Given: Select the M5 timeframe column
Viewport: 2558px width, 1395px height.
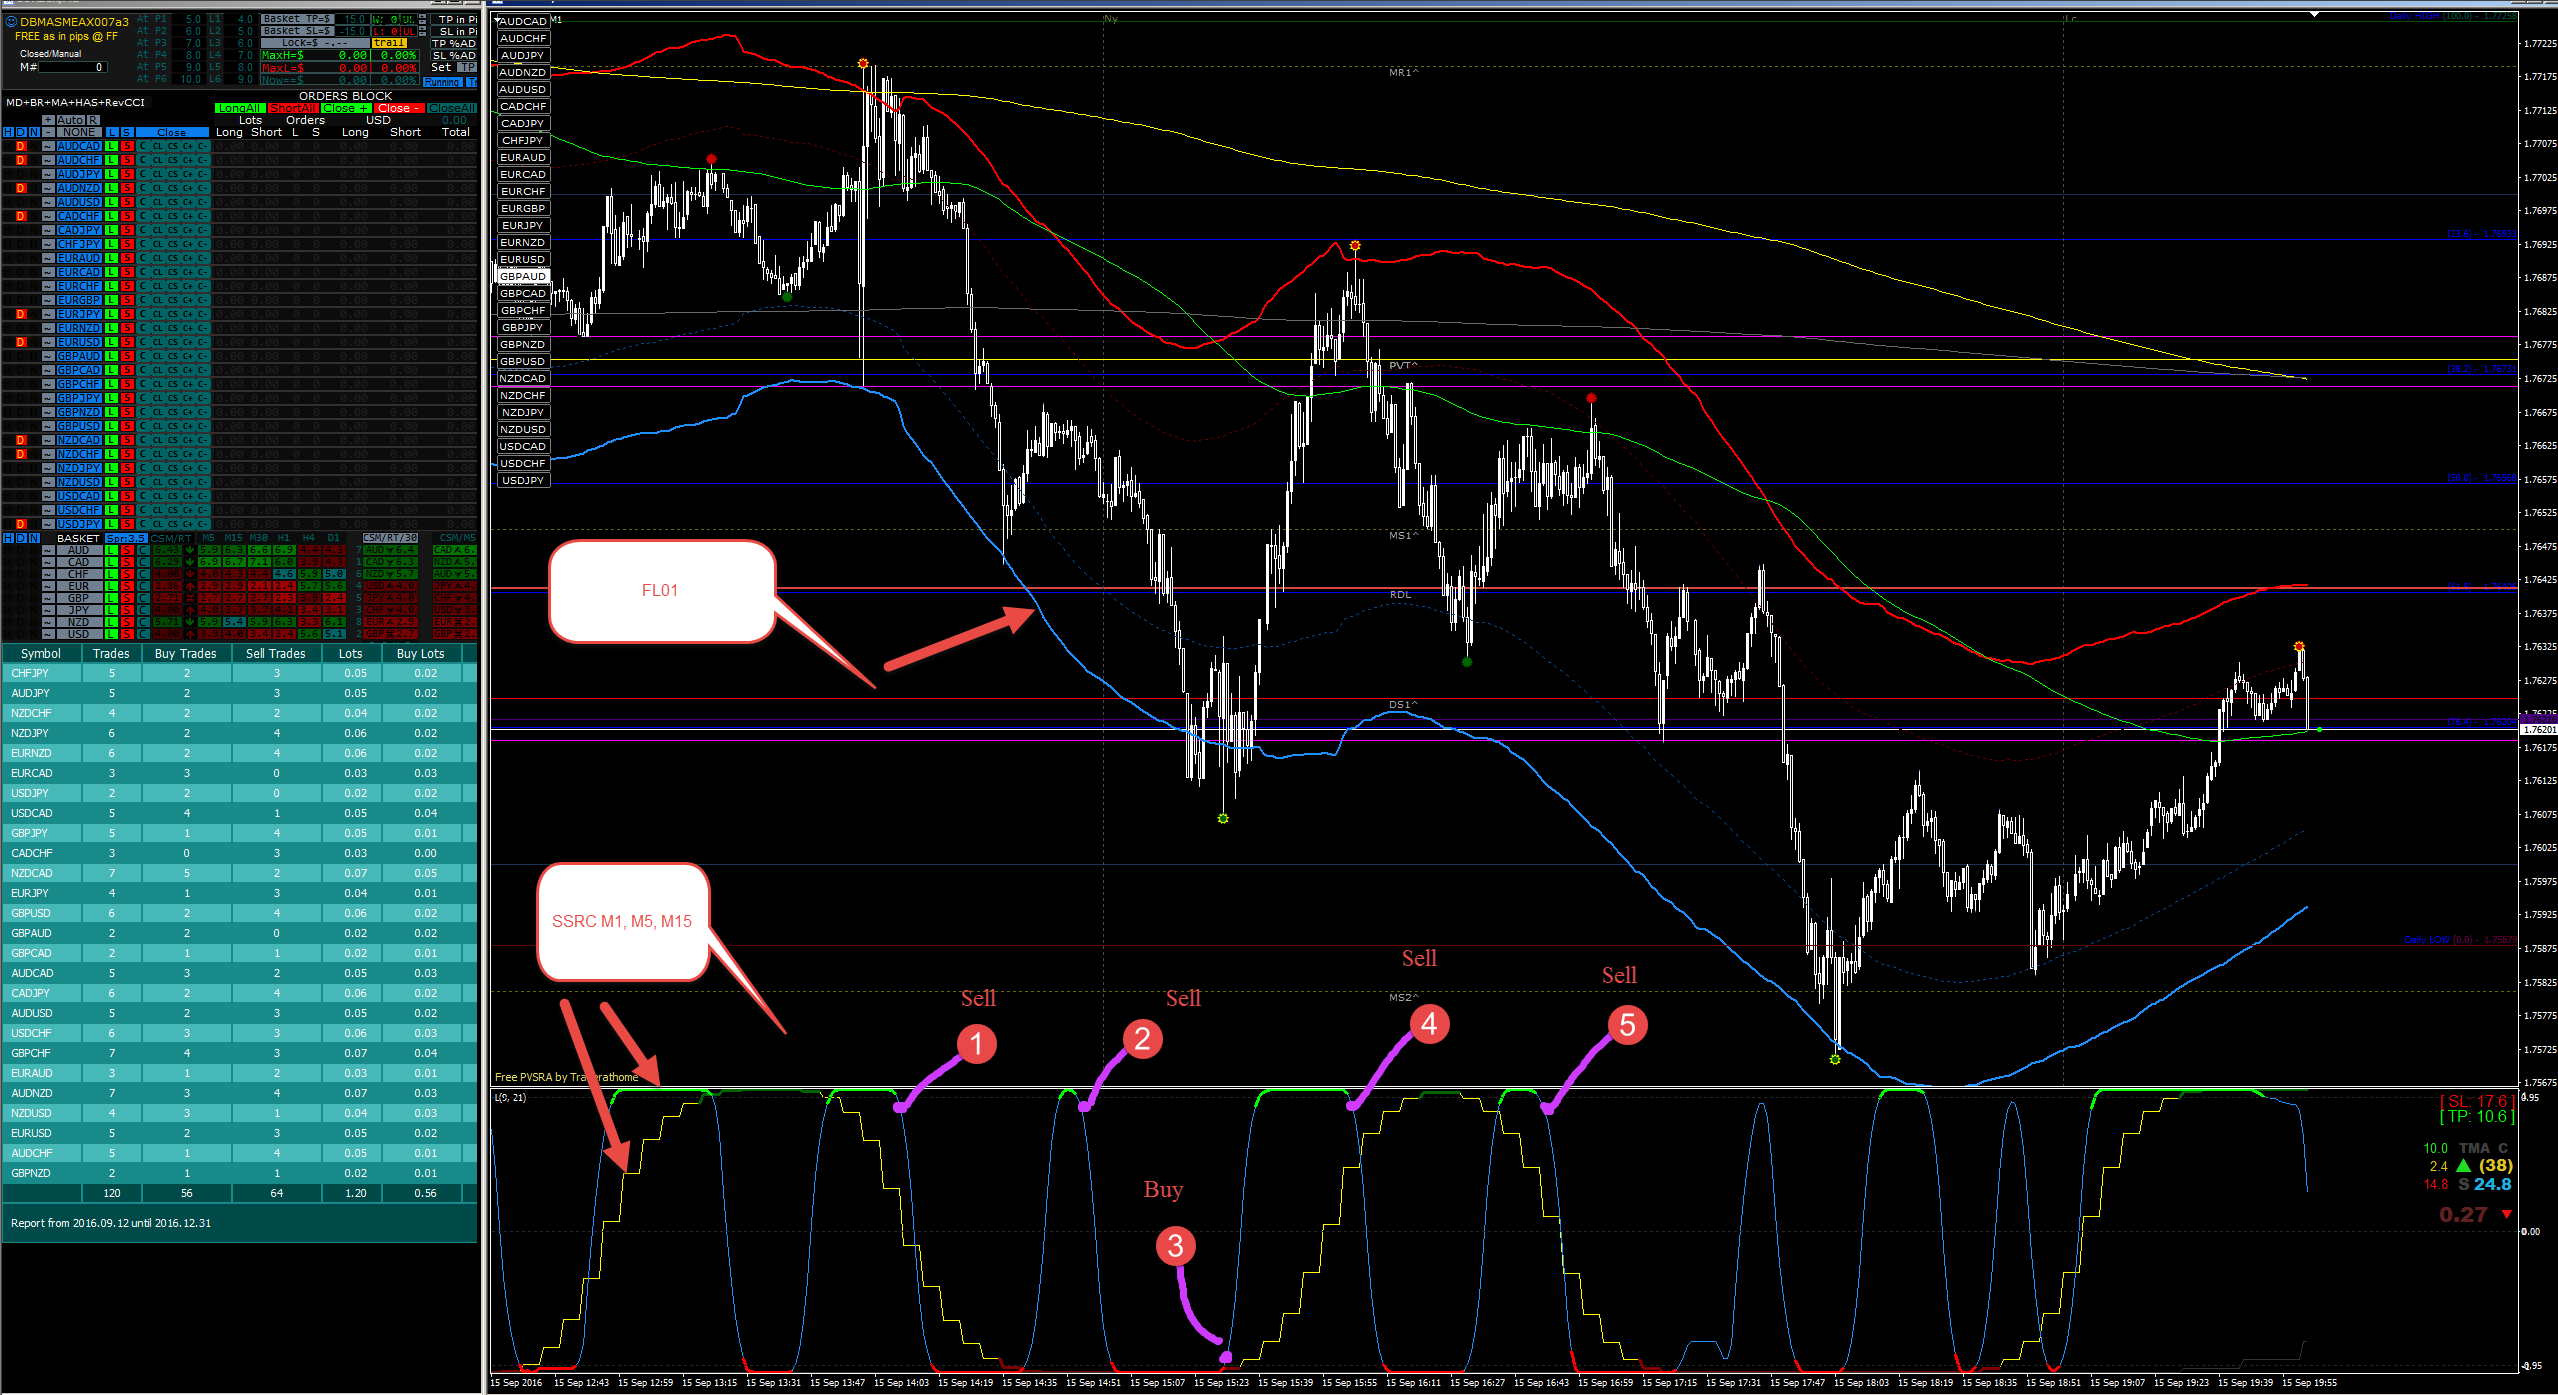Looking at the screenshot, I should [x=208, y=538].
